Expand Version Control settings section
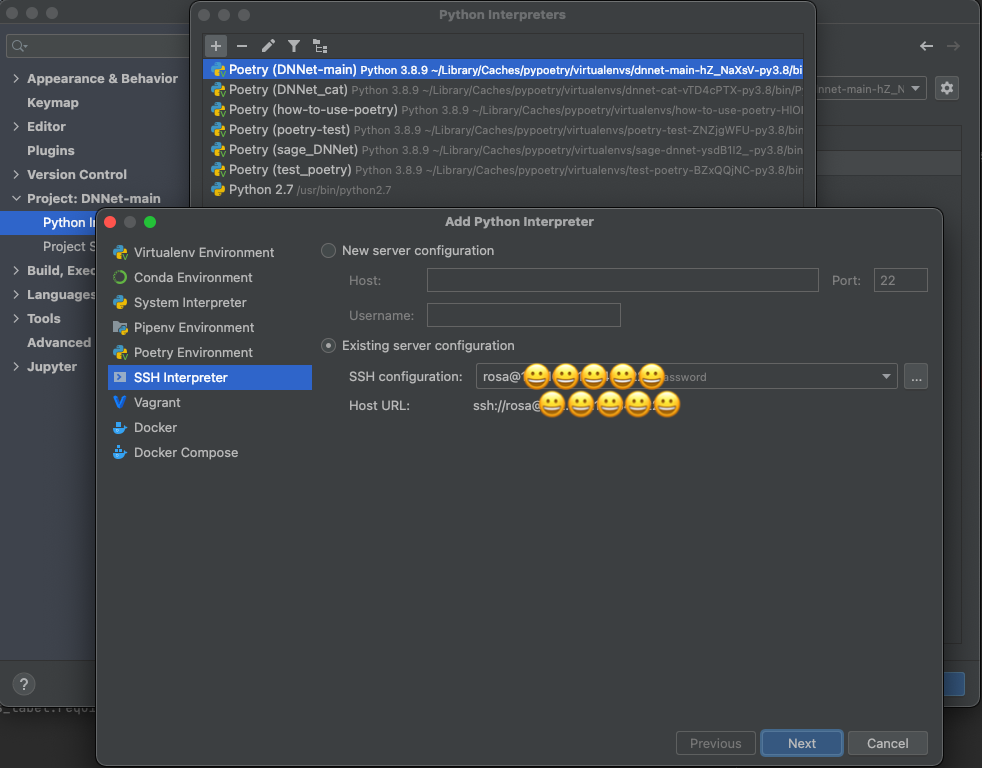982x768 pixels. [x=16, y=175]
